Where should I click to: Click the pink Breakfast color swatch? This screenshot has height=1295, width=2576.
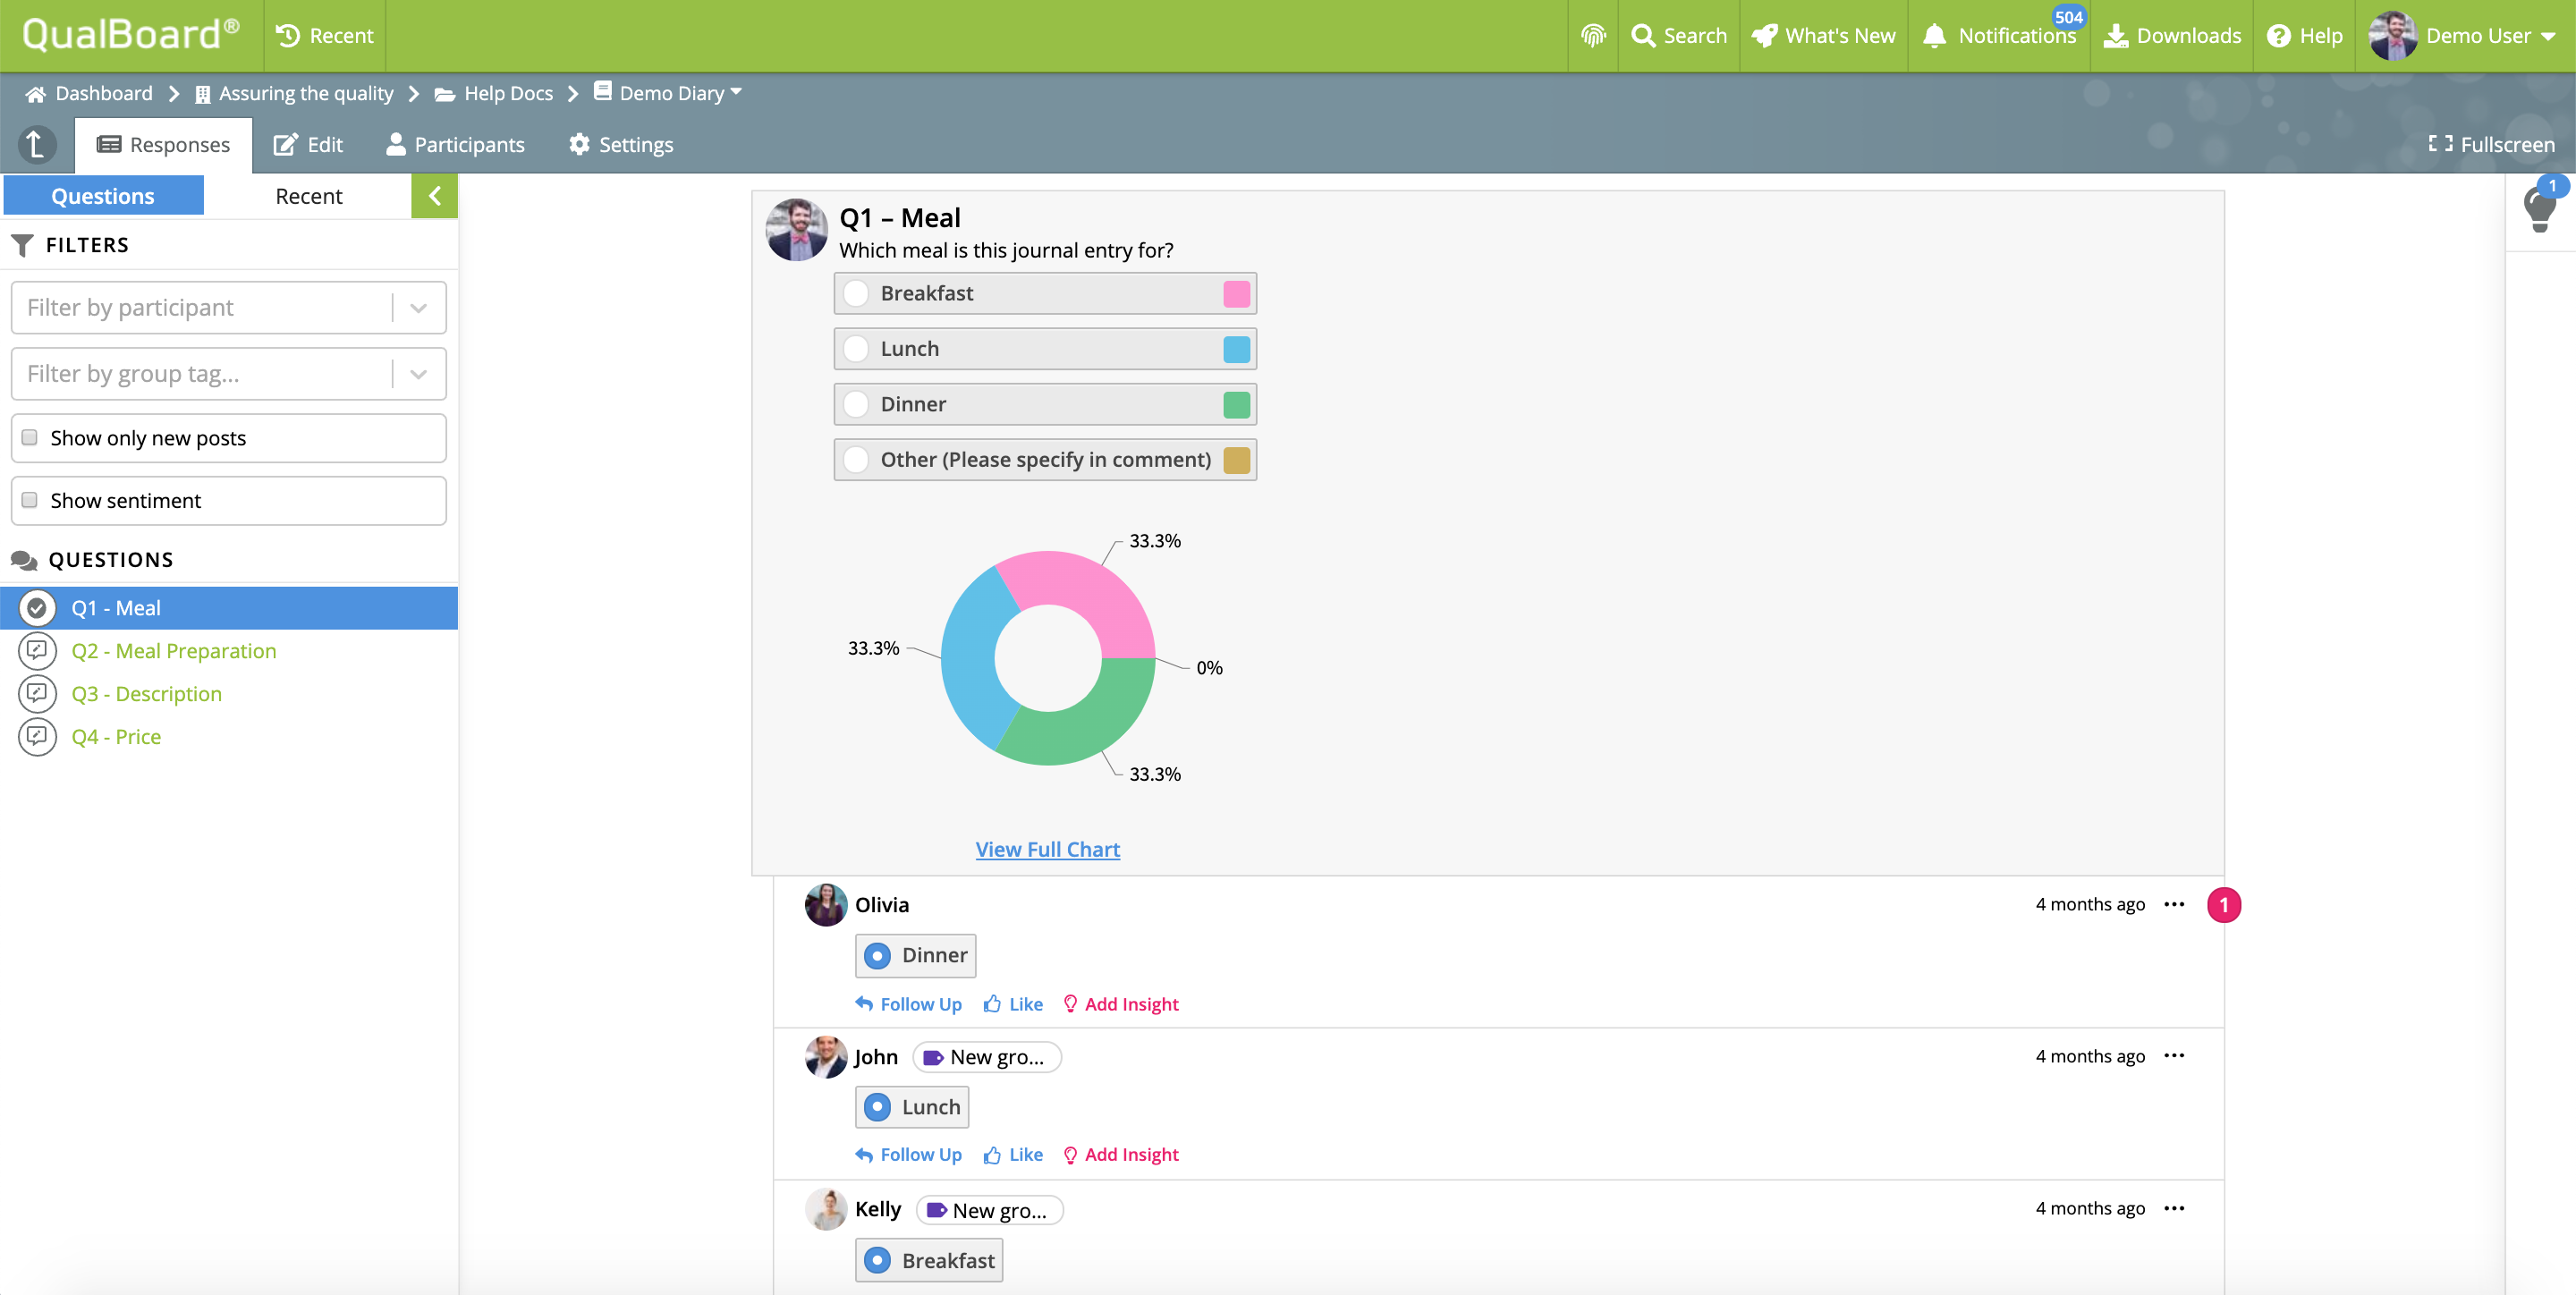pyautogui.click(x=1236, y=294)
